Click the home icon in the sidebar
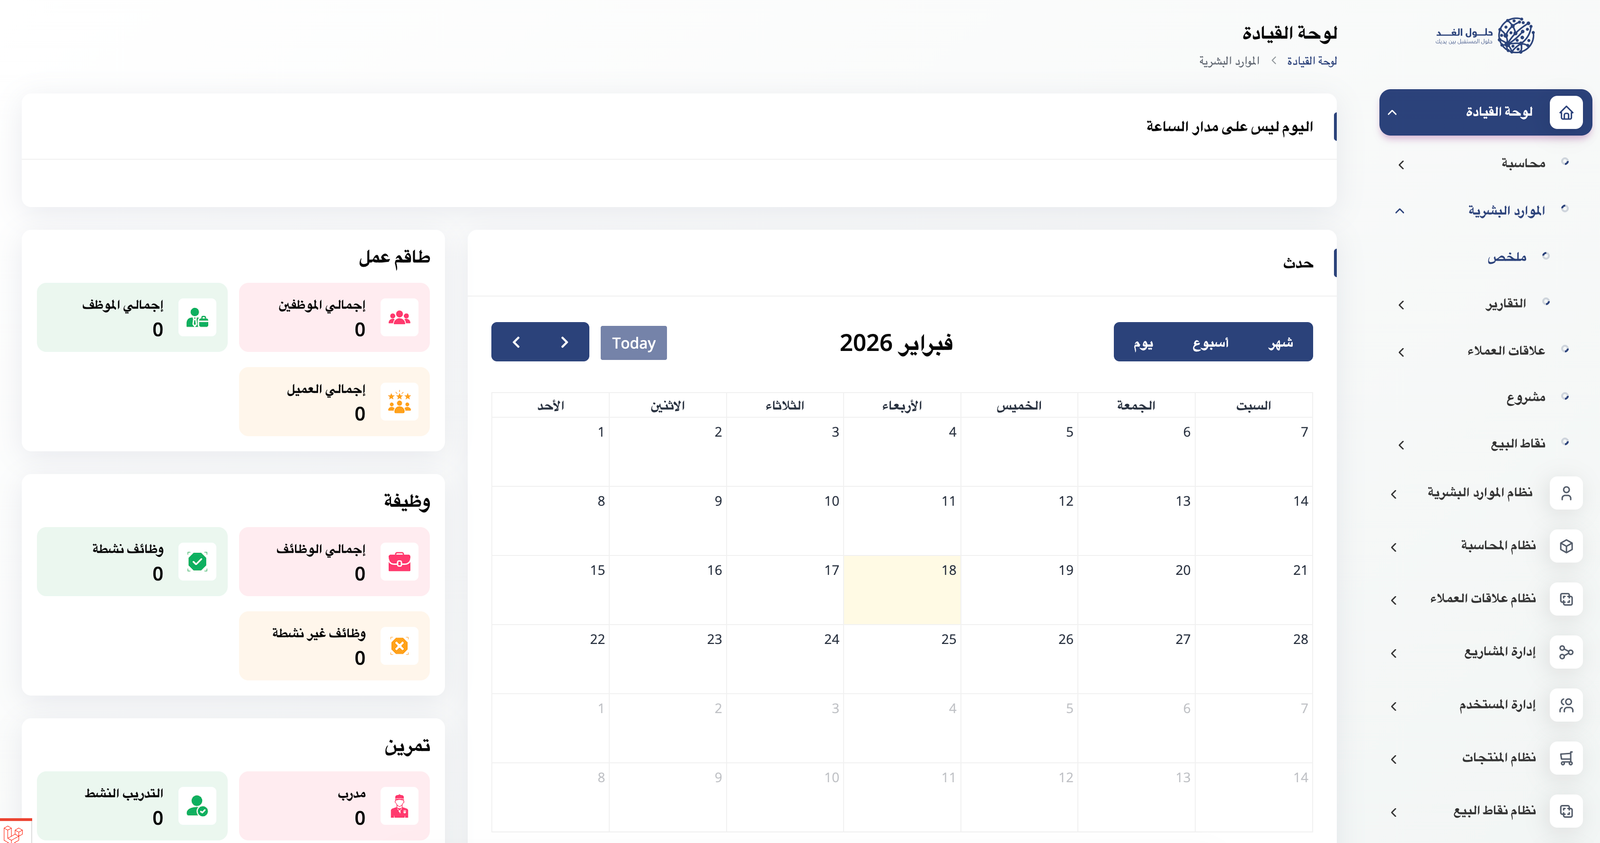Viewport: 1600px width, 843px height. 1566,113
